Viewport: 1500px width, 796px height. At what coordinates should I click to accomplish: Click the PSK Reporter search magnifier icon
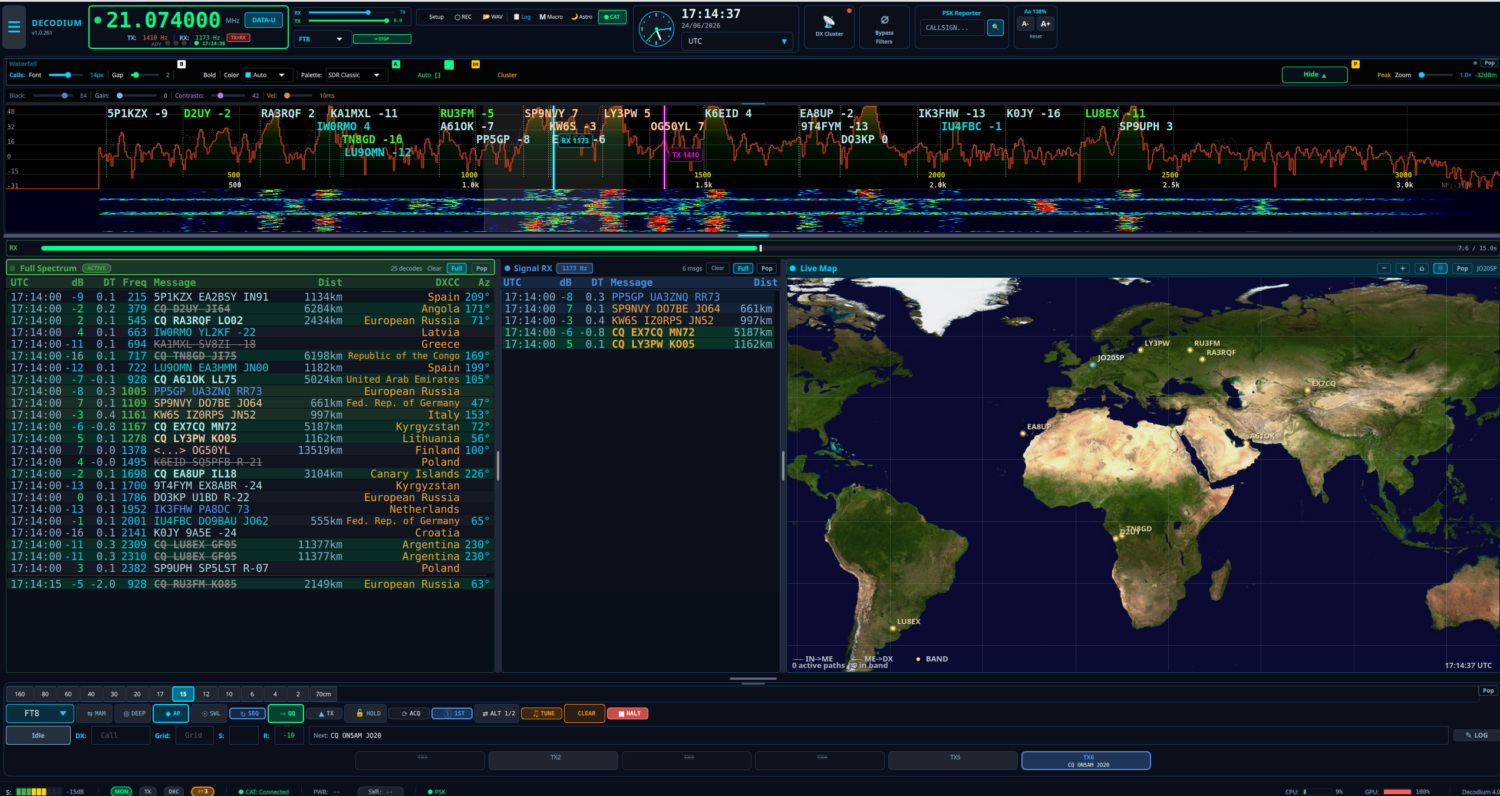[995, 28]
